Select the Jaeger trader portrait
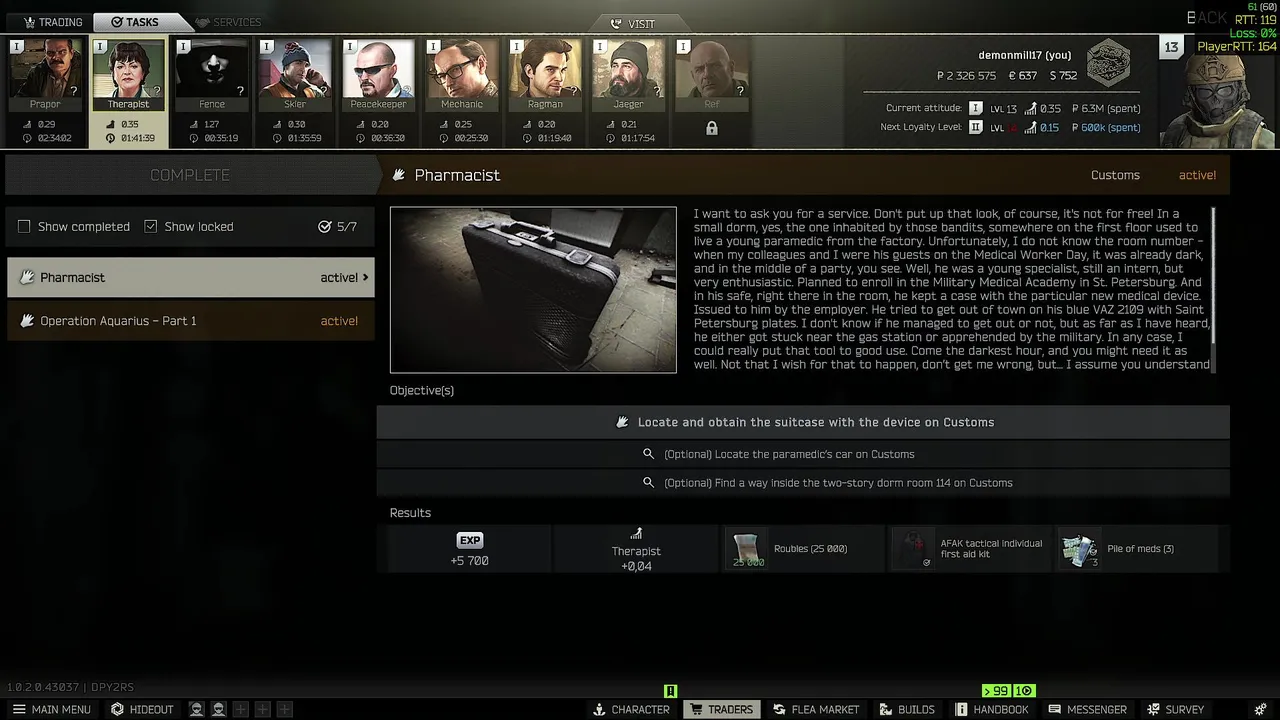This screenshot has height=720, width=1280. [x=628, y=74]
